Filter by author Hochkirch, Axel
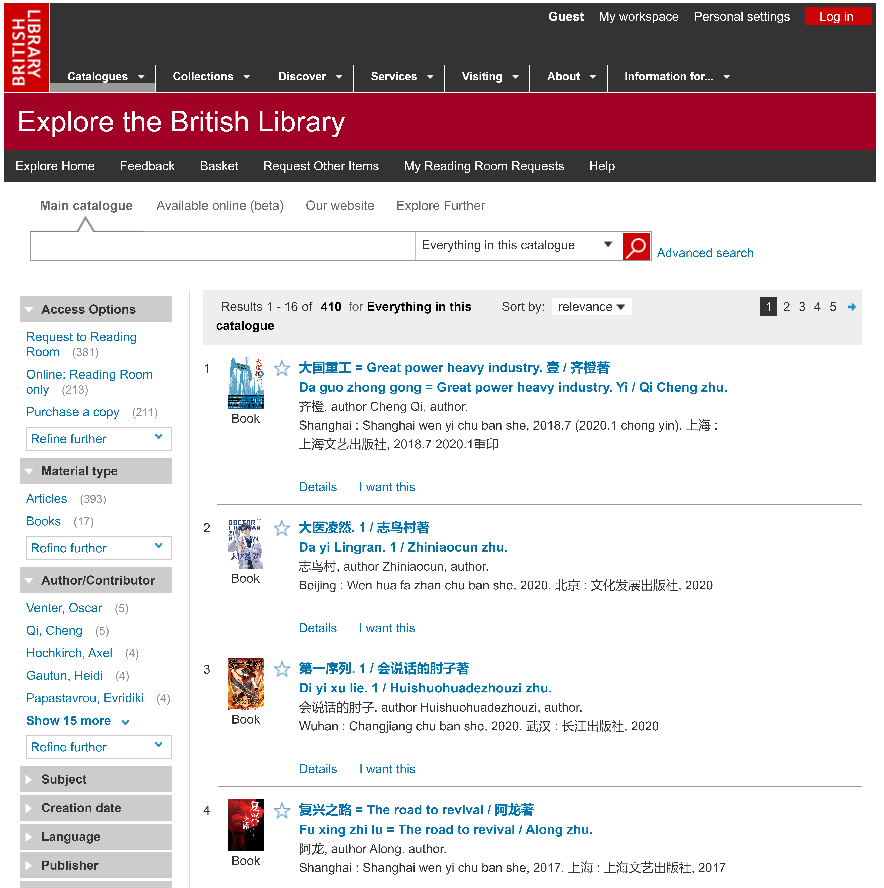 click(x=69, y=653)
